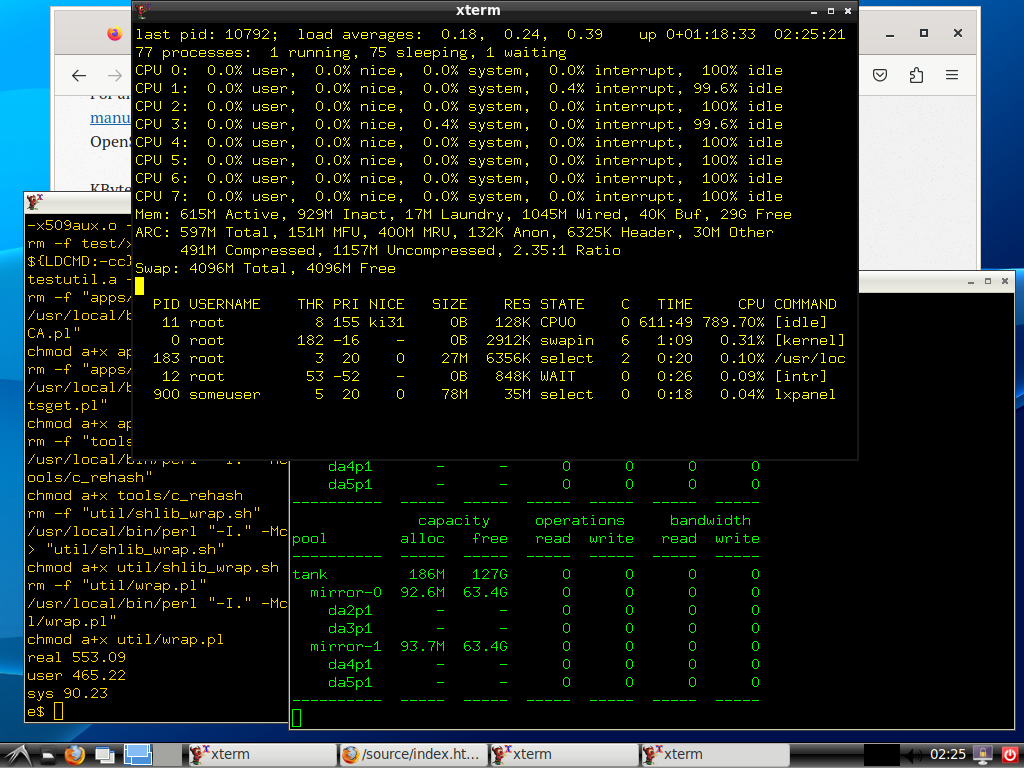Click the red power logout icon
This screenshot has width=1024, height=768.
point(1008,754)
